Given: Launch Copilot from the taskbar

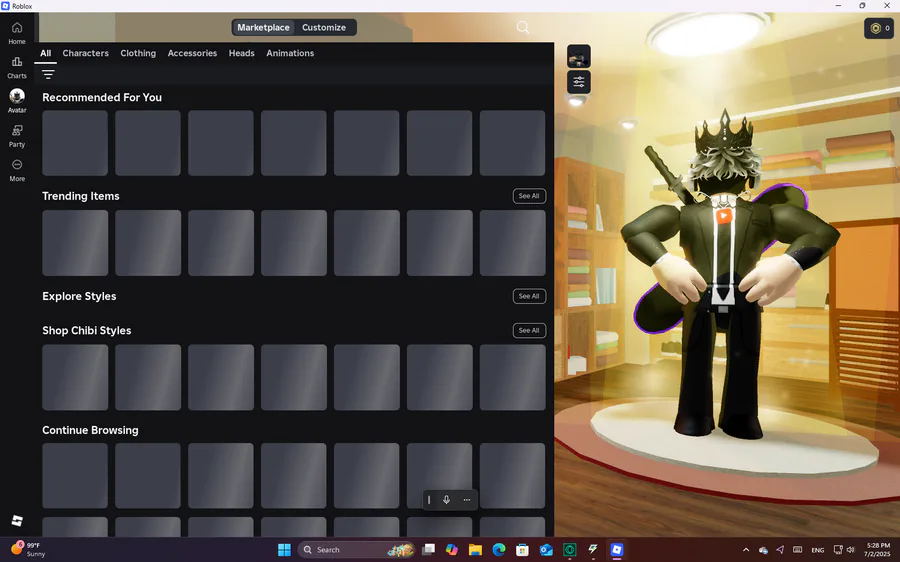Looking at the screenshot, I should (x=452, y=550).
